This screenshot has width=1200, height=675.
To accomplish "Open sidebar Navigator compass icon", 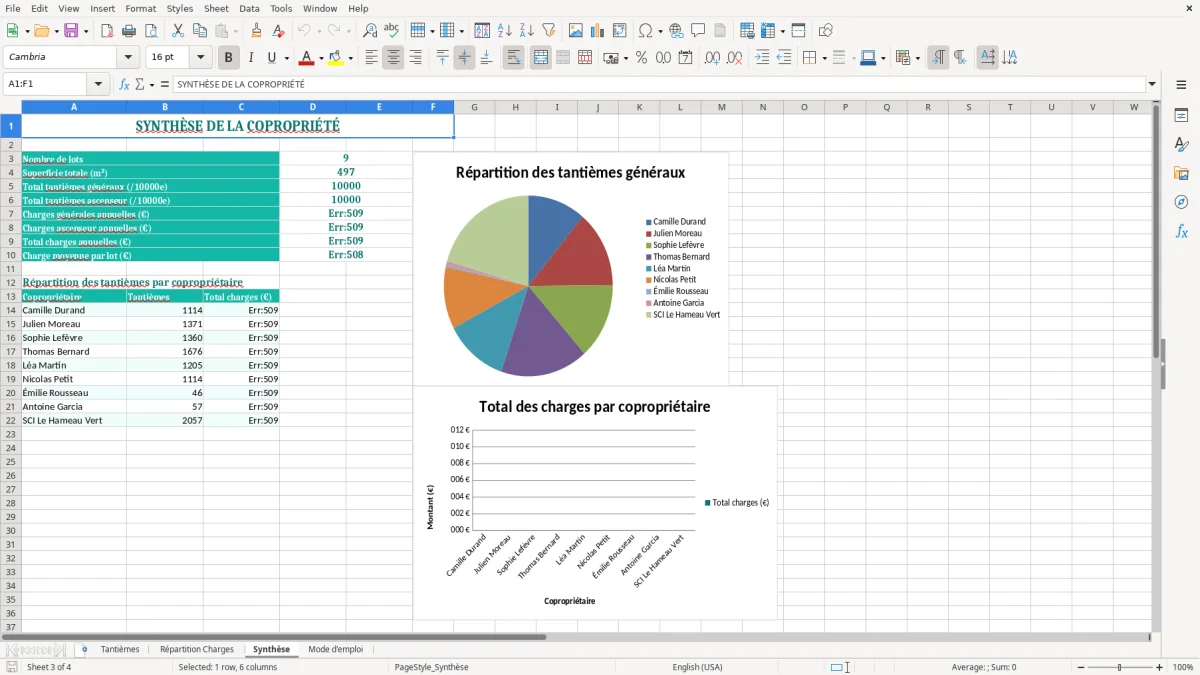I will coord(1181,202).
